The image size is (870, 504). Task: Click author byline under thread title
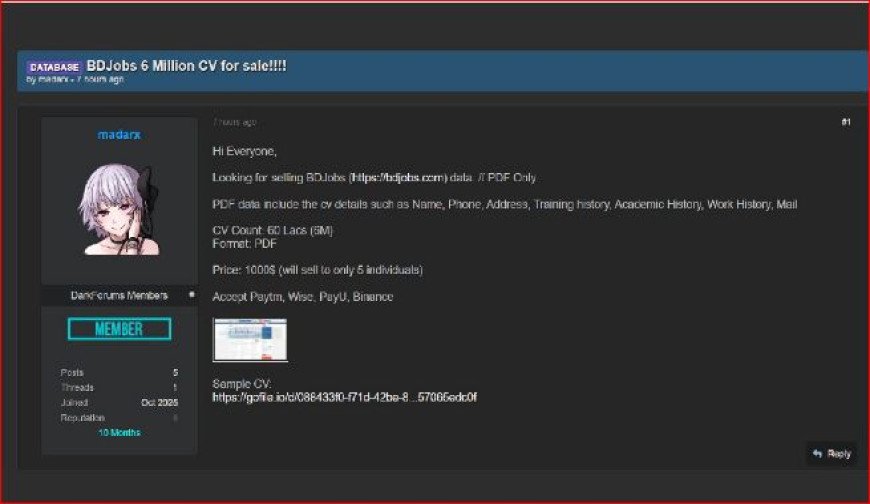(x=75, y=79)
